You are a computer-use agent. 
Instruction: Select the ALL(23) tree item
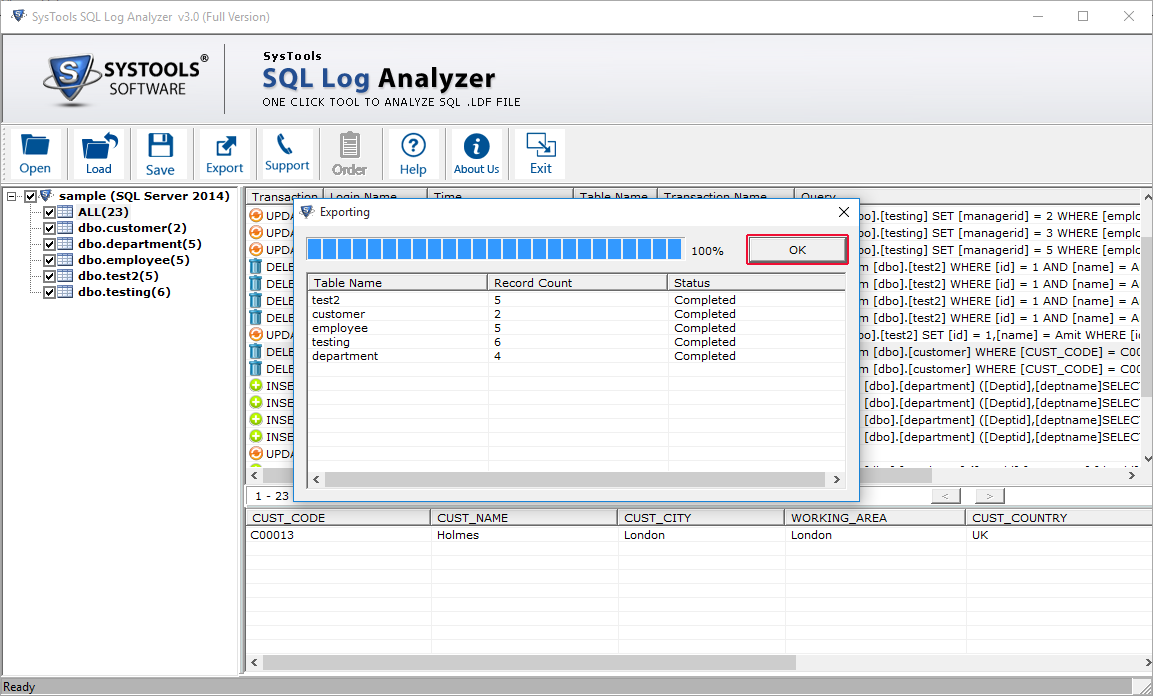(x=104, y=212)
